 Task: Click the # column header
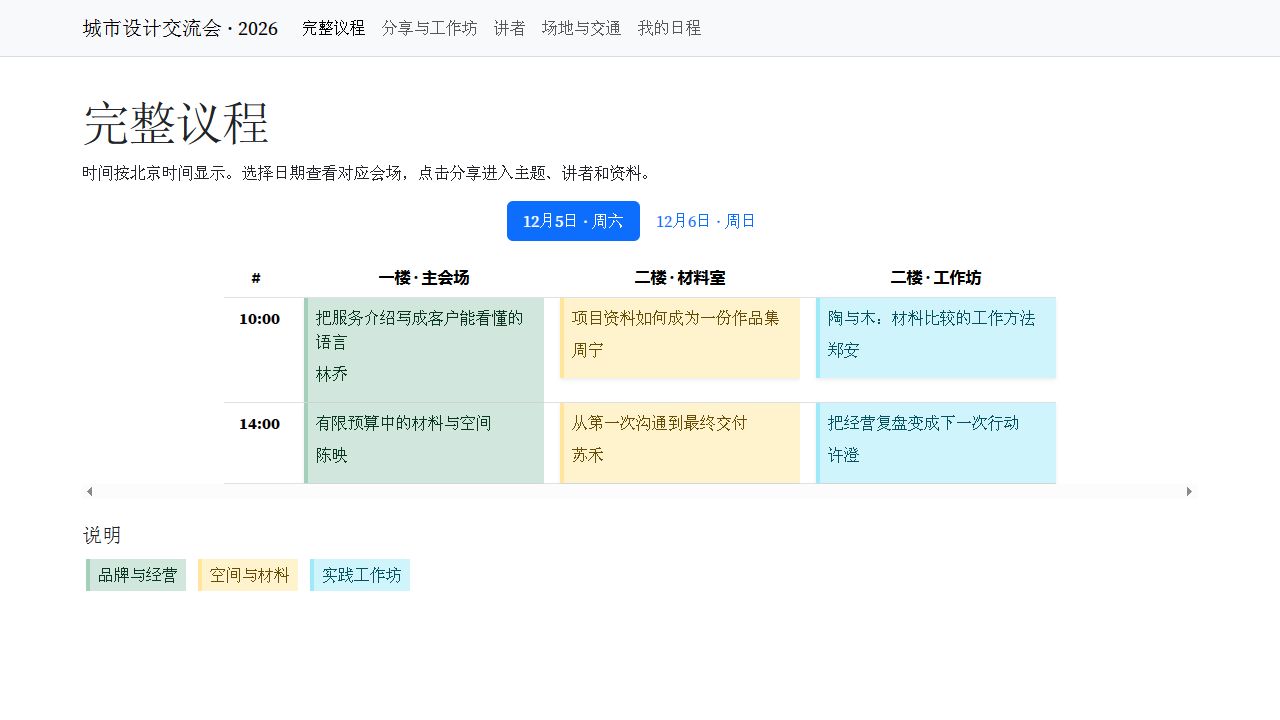tap(256, 278)
